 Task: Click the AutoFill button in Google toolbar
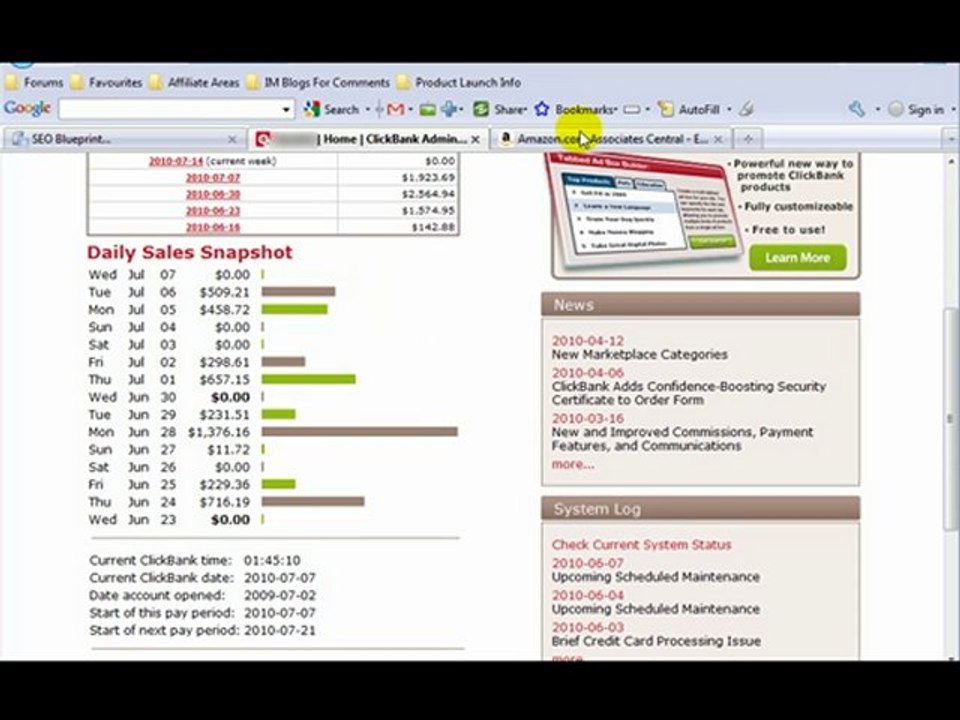tap(688, 110)
